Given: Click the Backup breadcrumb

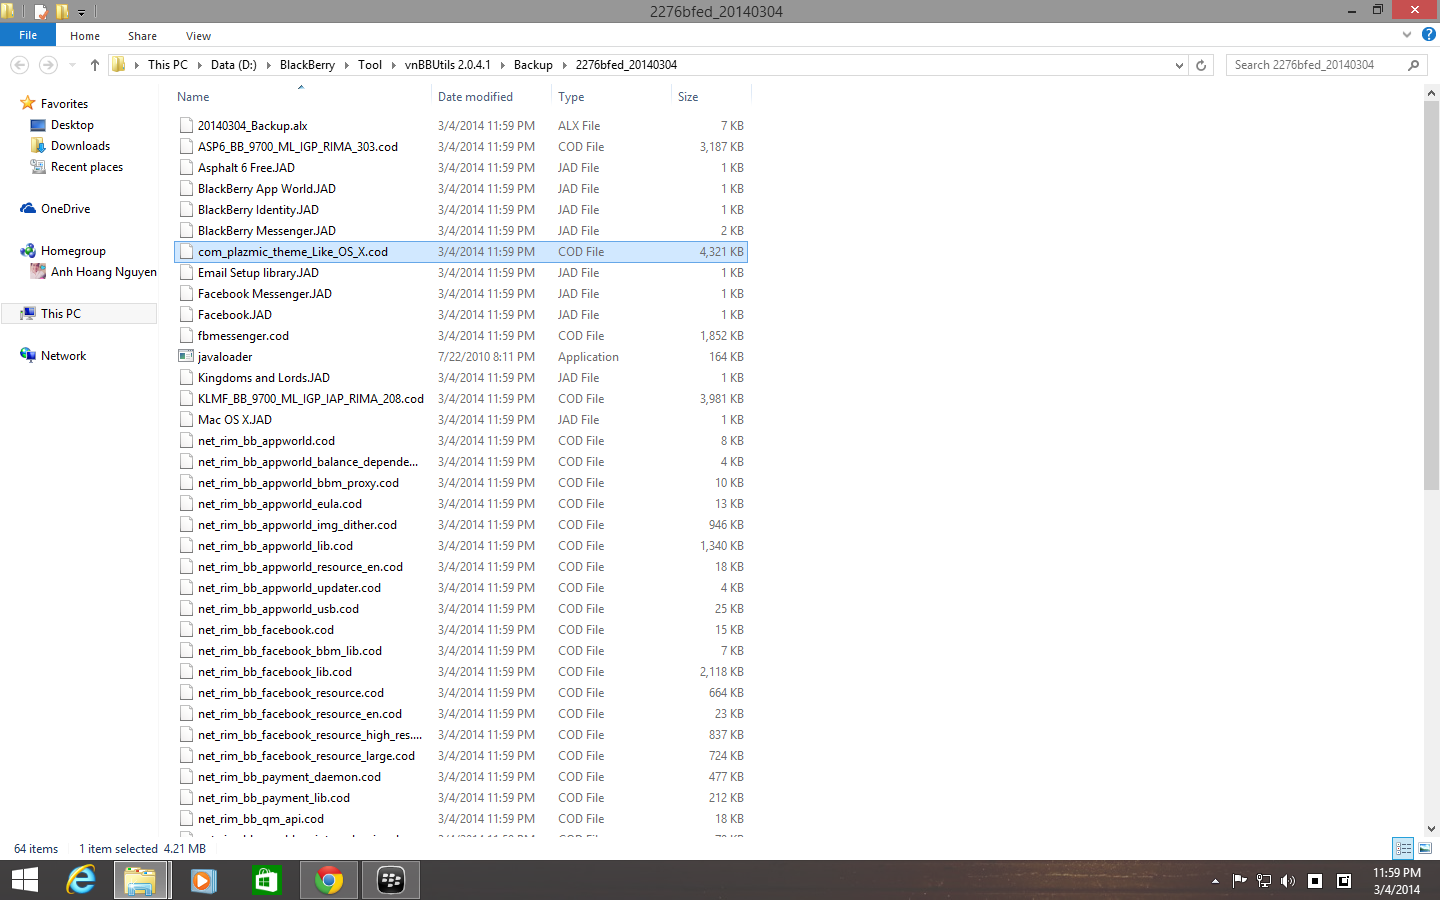Looking at the screenshot, I should [533, 65].
